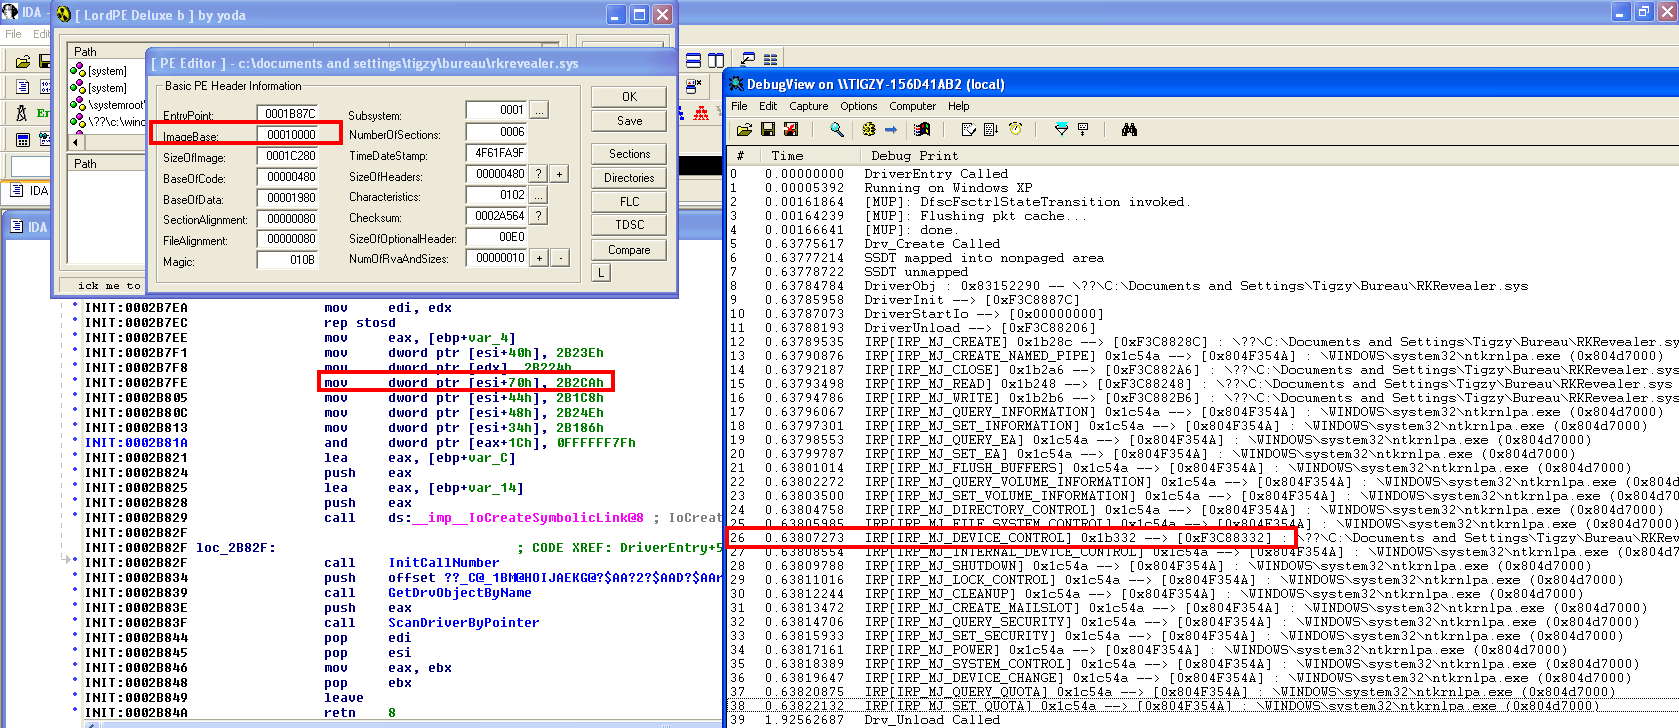Click the Directories button in PE Editor
1679x728 pixels.
pos(629,178)
